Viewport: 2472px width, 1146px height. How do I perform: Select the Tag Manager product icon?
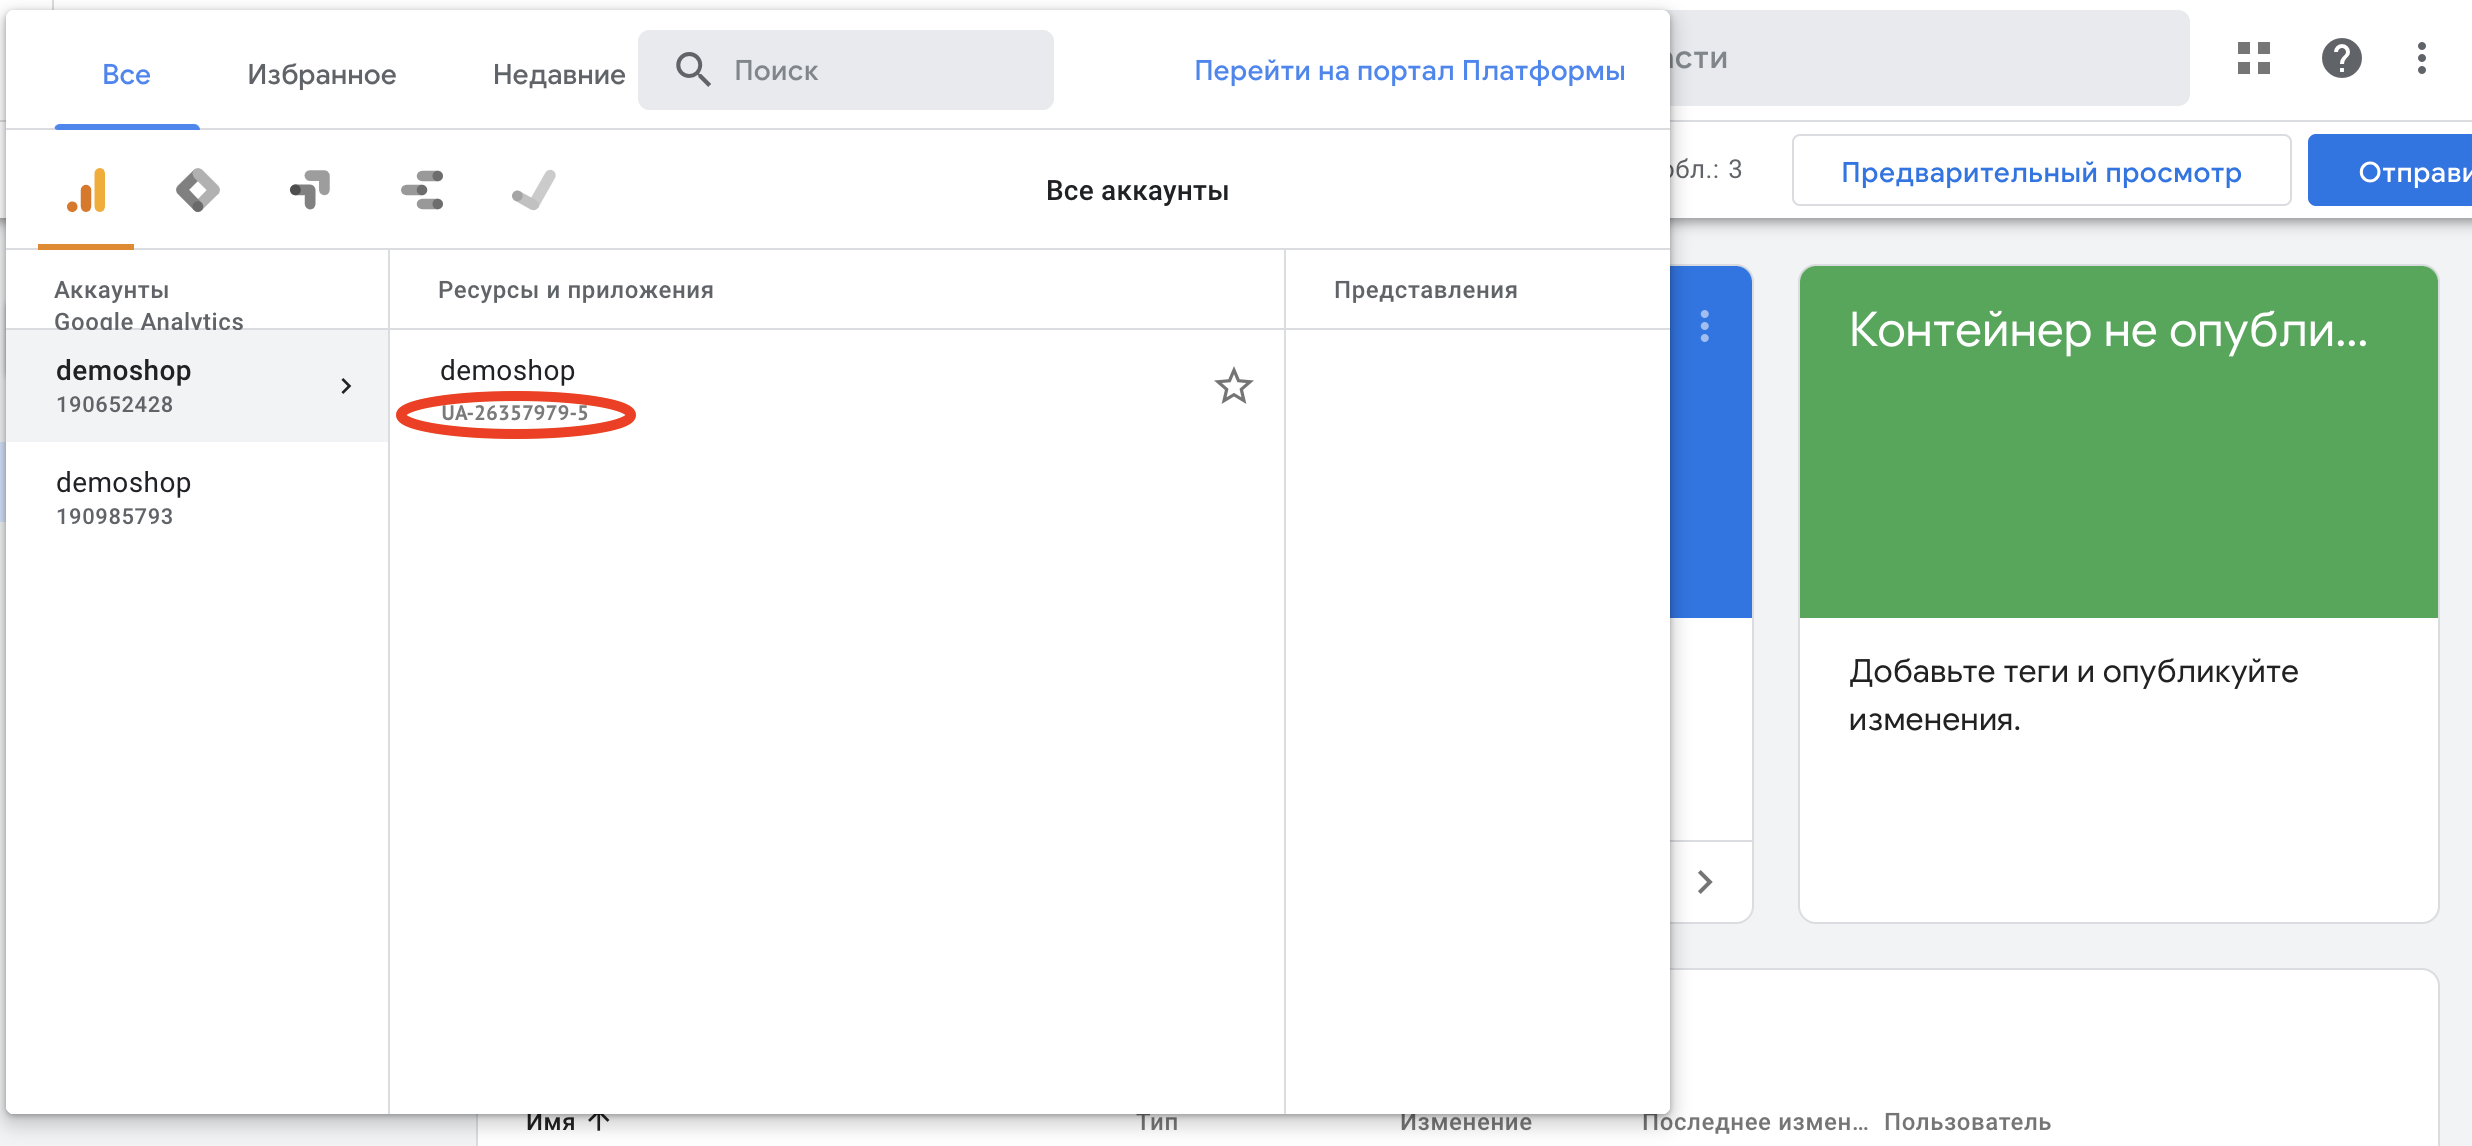tap(198, 190)
